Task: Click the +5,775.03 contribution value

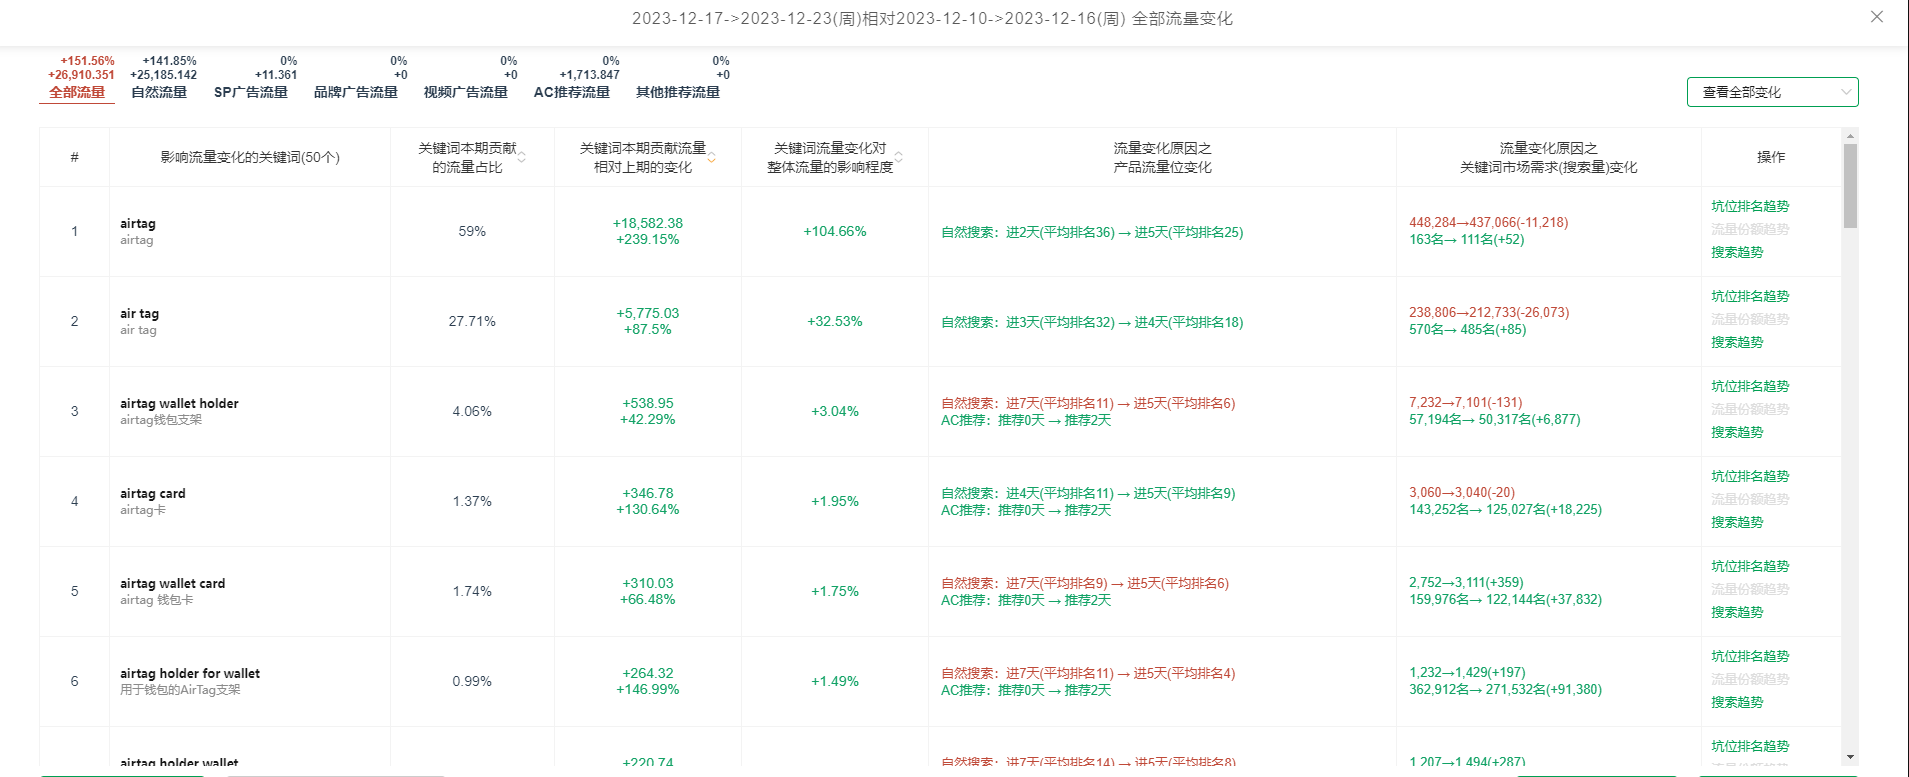Action: 648,314
